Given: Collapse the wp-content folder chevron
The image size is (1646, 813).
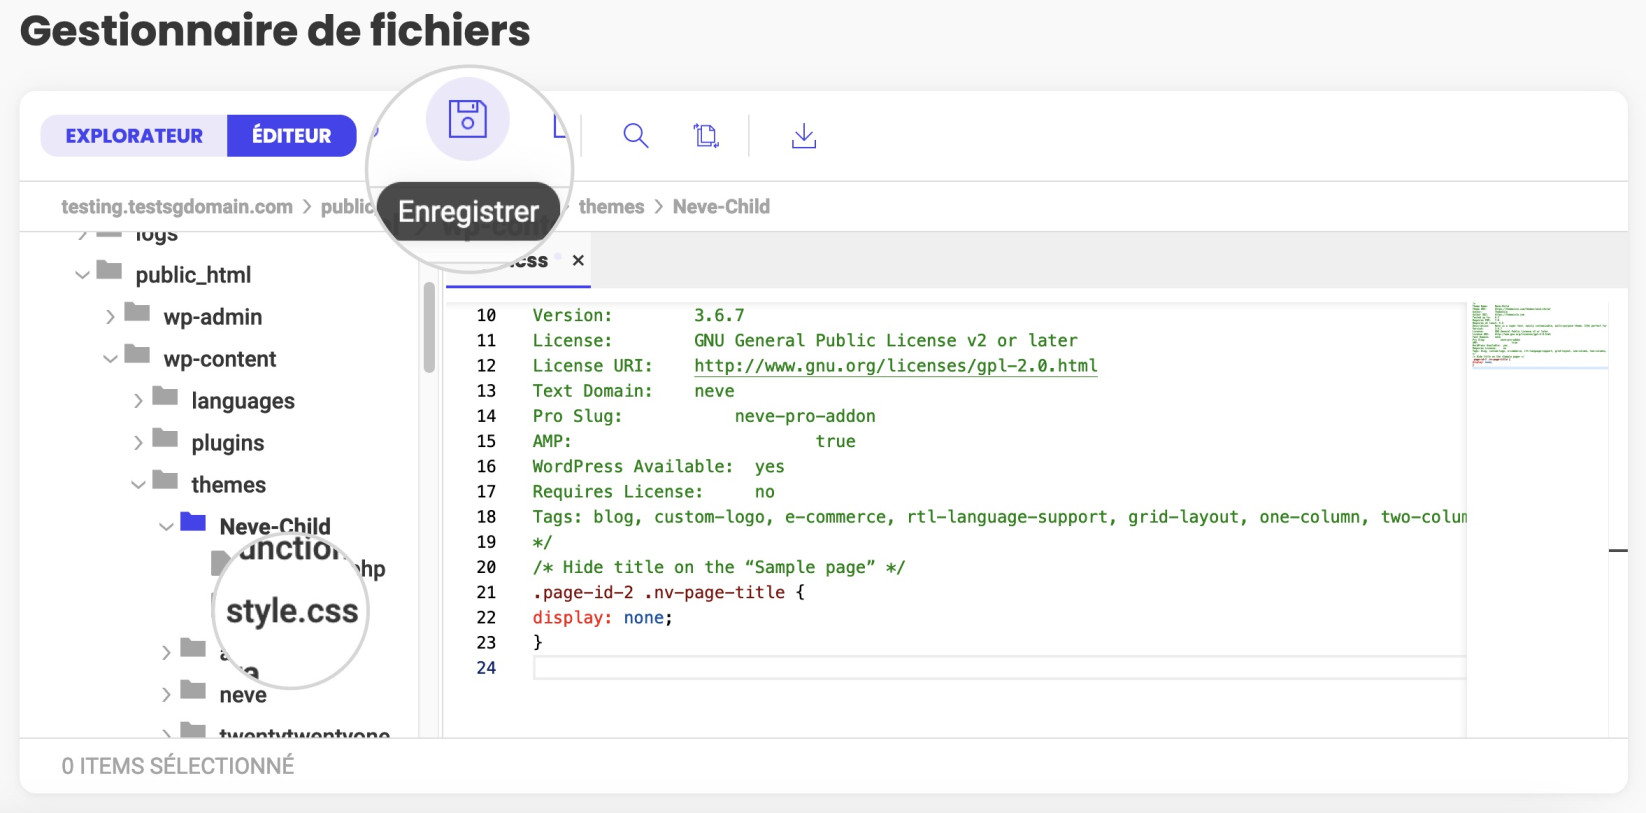Looking at the screenshot, I should tap(110, 359).
